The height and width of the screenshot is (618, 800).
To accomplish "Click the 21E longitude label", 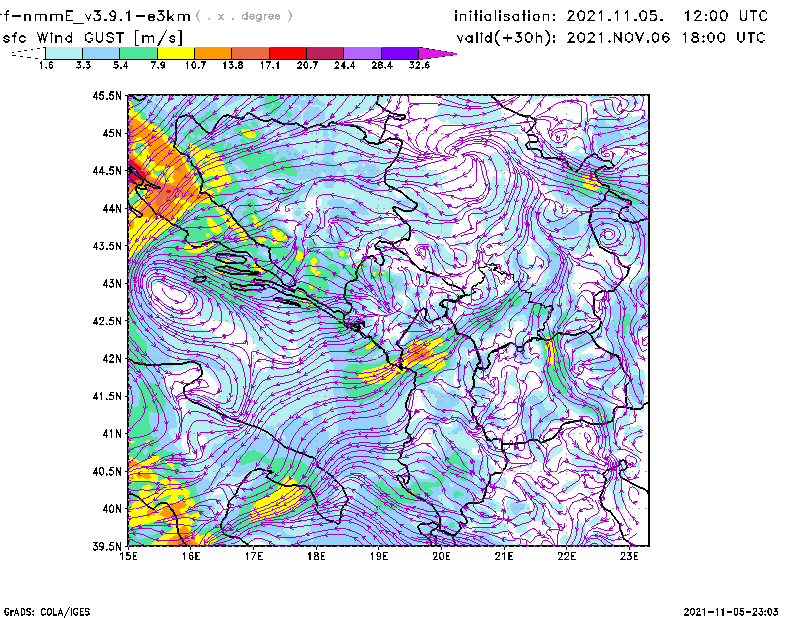I will [504, 556].
